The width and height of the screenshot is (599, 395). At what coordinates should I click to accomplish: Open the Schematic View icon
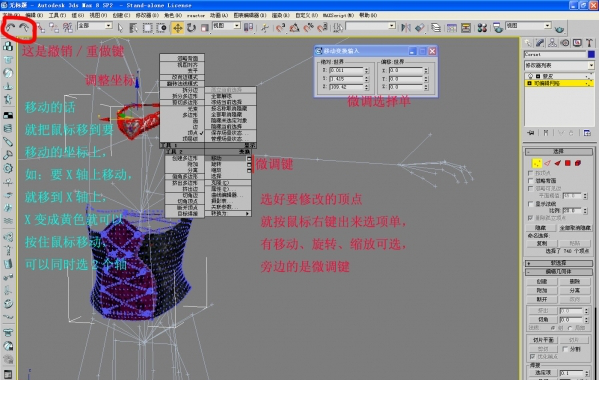pos(466,28)
